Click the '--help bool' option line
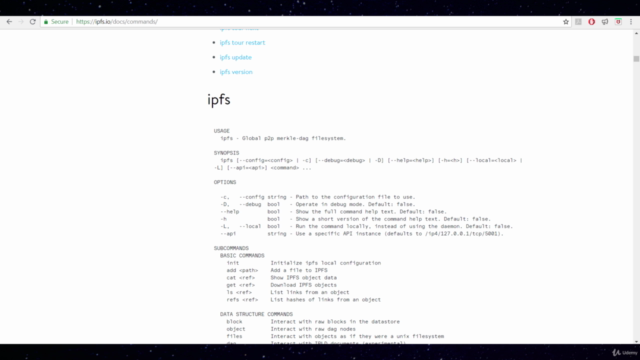Image resolution: width=640 pixels, height=360 pixels. click(333, 211)
